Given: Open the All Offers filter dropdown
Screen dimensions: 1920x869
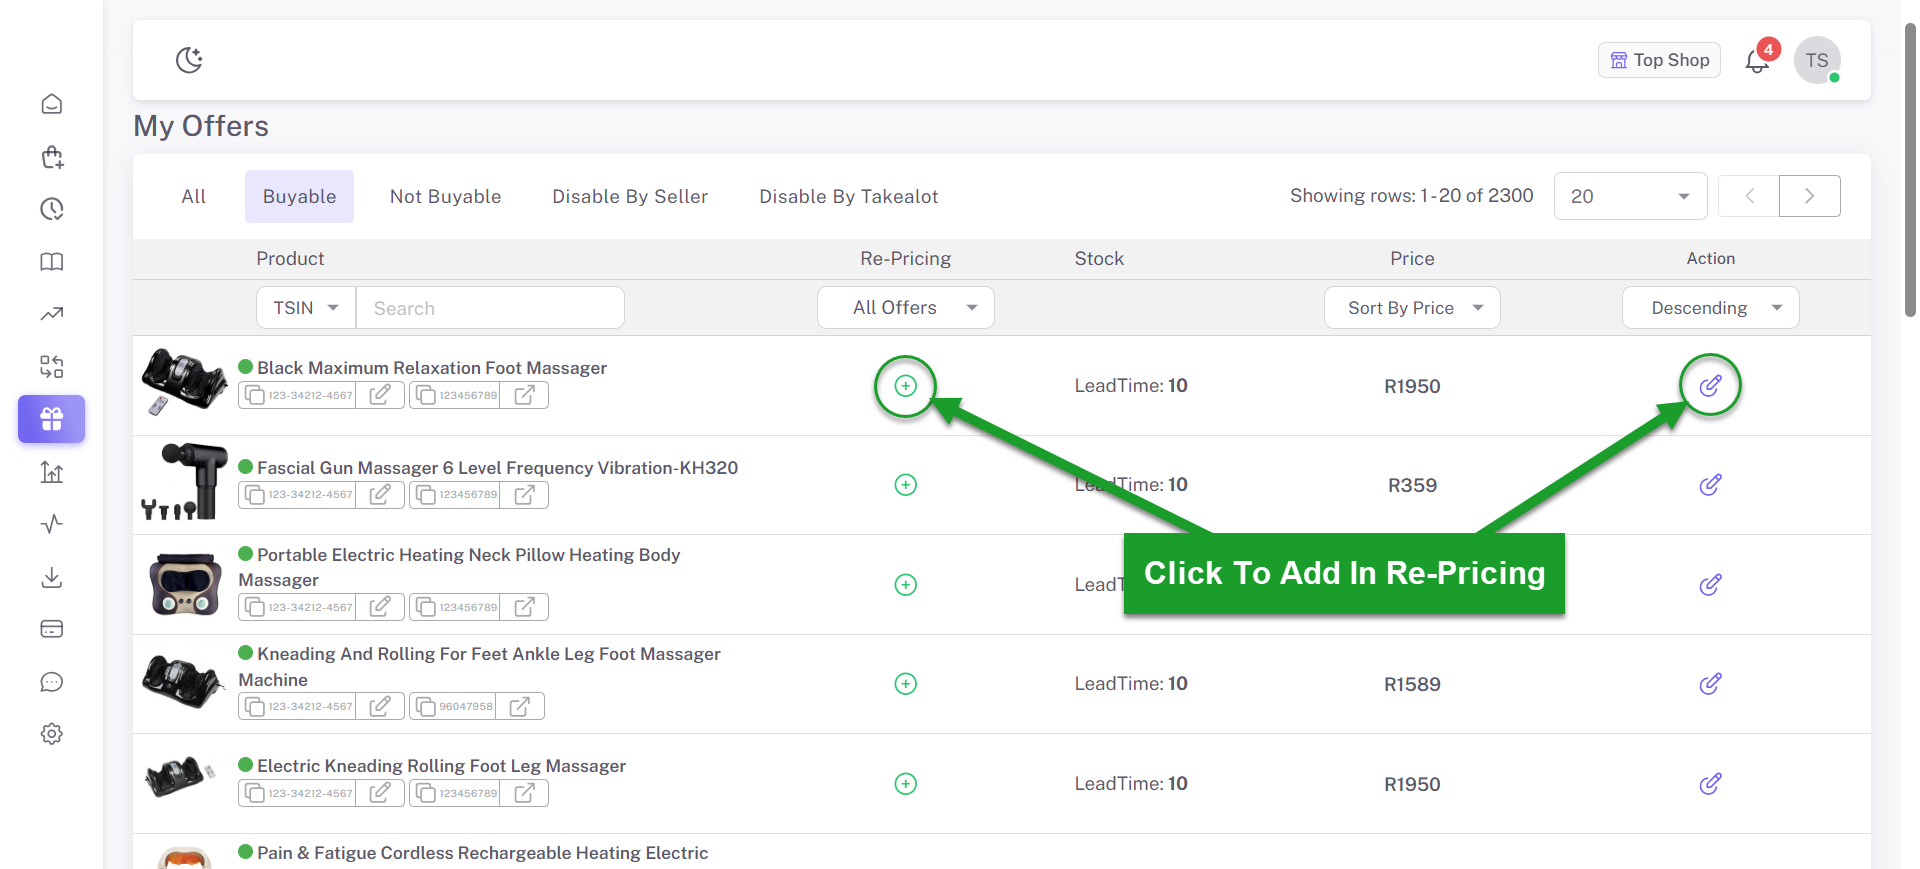Looking at the screenshot, I should tap(905, 308).
